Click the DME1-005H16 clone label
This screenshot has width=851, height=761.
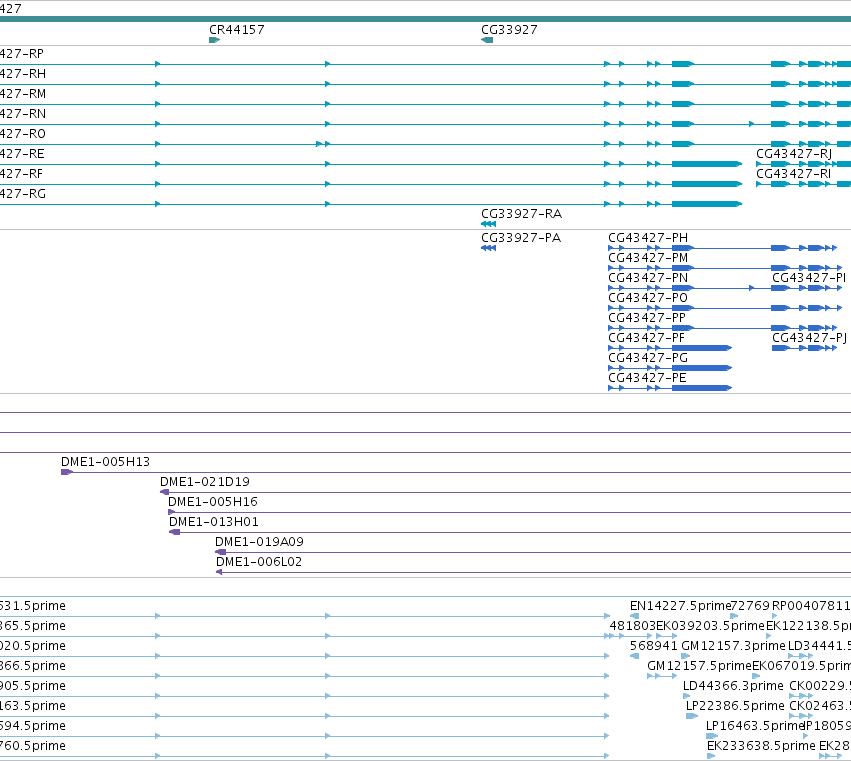[x=213, y=502]
